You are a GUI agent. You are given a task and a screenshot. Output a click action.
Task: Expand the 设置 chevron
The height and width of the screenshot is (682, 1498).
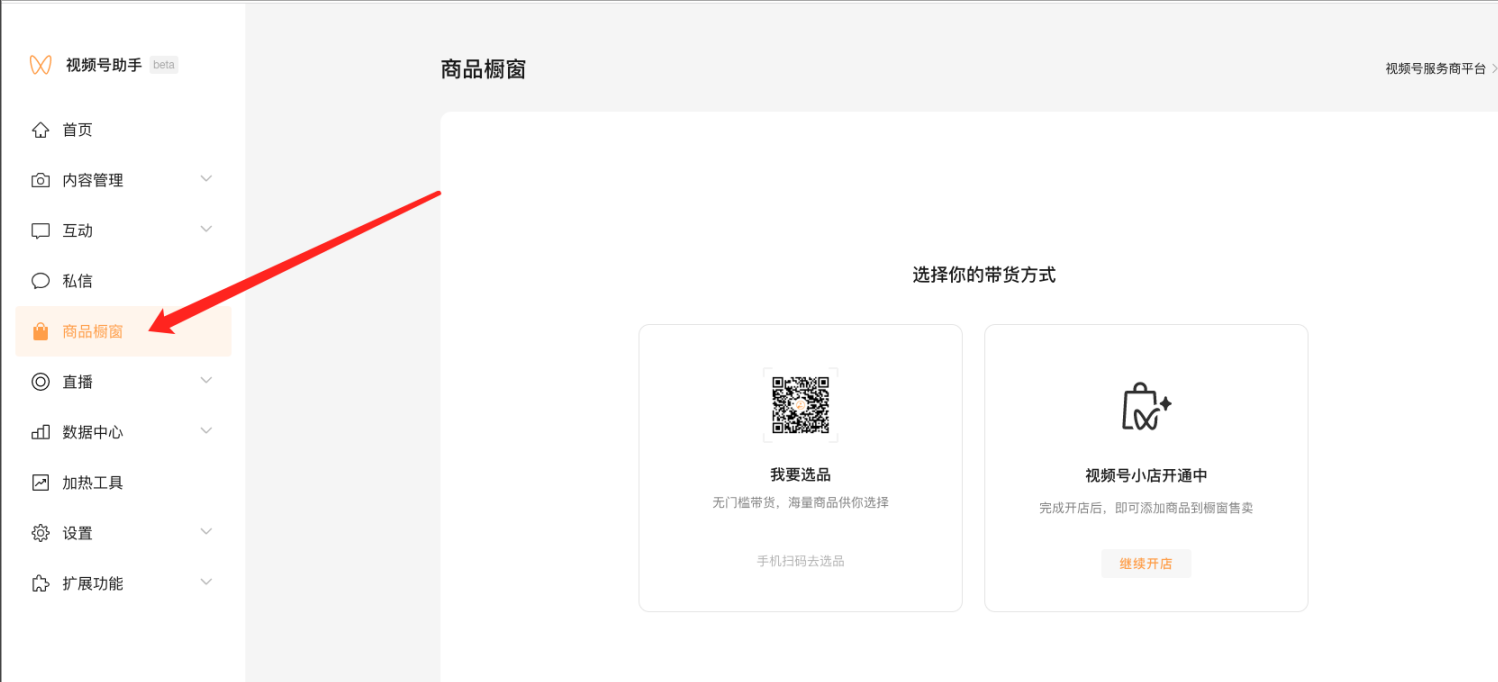click(x=206, y=531)
